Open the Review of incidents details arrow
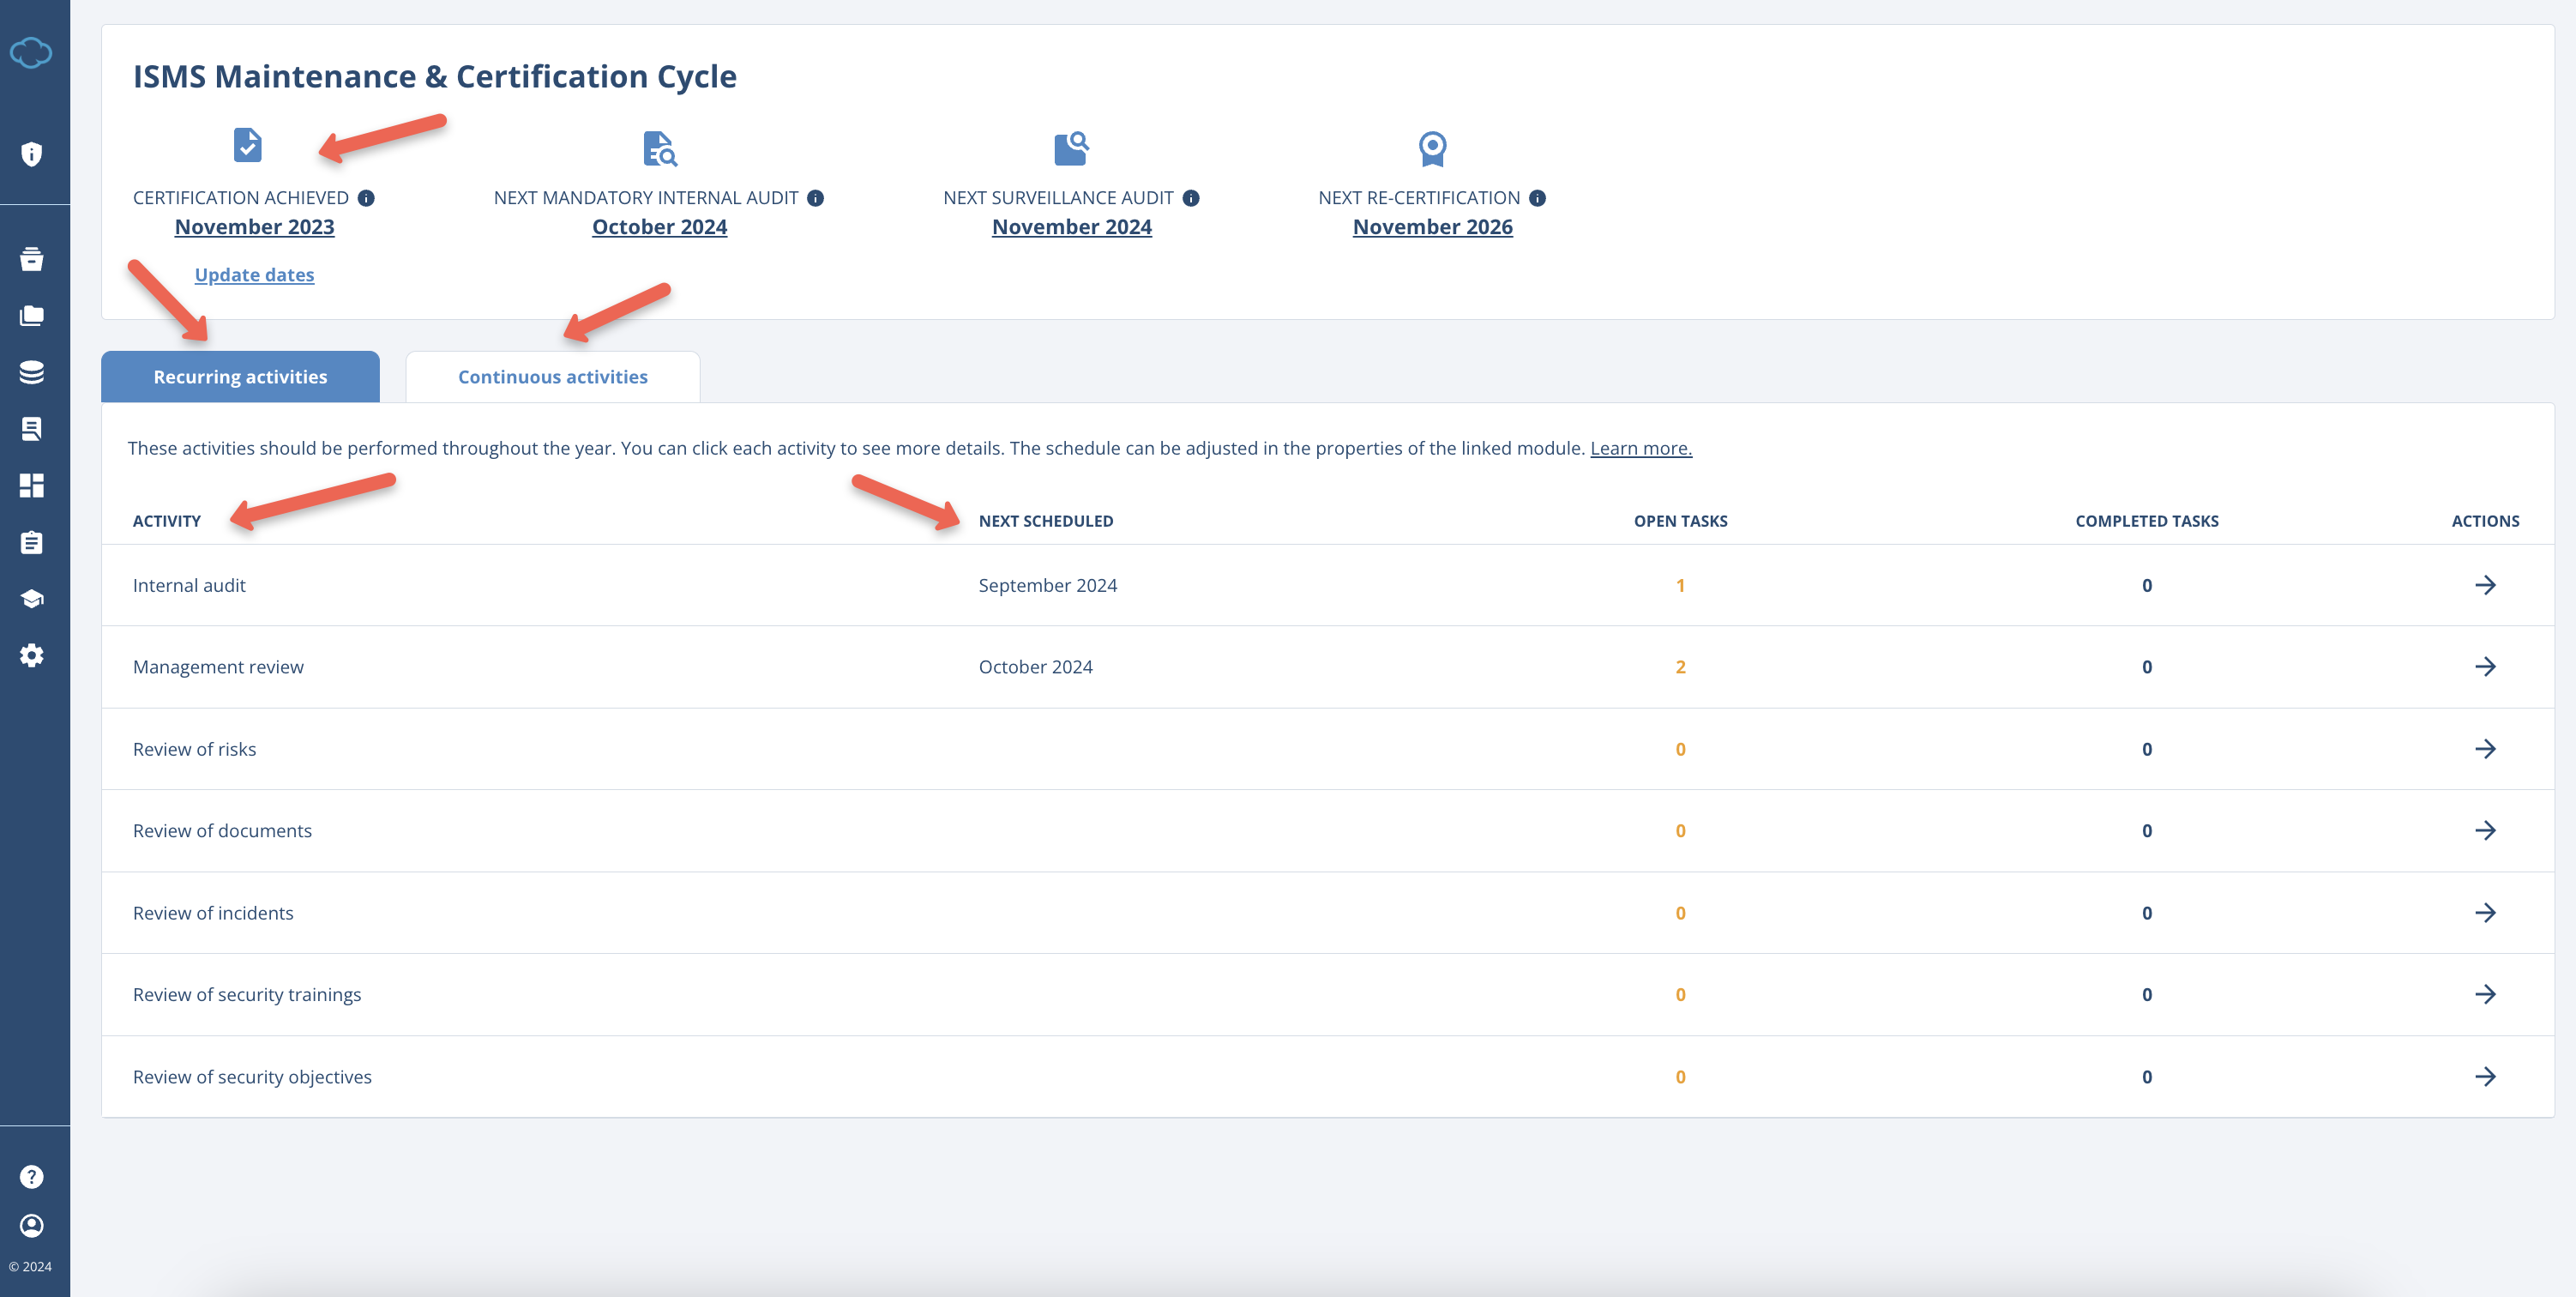Image resolution: width=2576 pixels, height=1297 pixels. 2487,912
